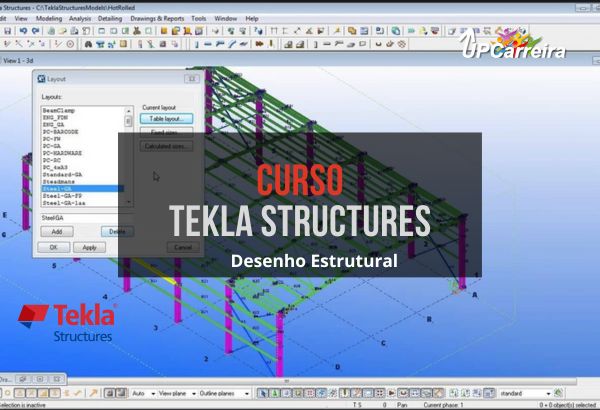The height and width of the screenshot is (410, 600).
Task: Click the Save model icon
Action: [7, 31]
